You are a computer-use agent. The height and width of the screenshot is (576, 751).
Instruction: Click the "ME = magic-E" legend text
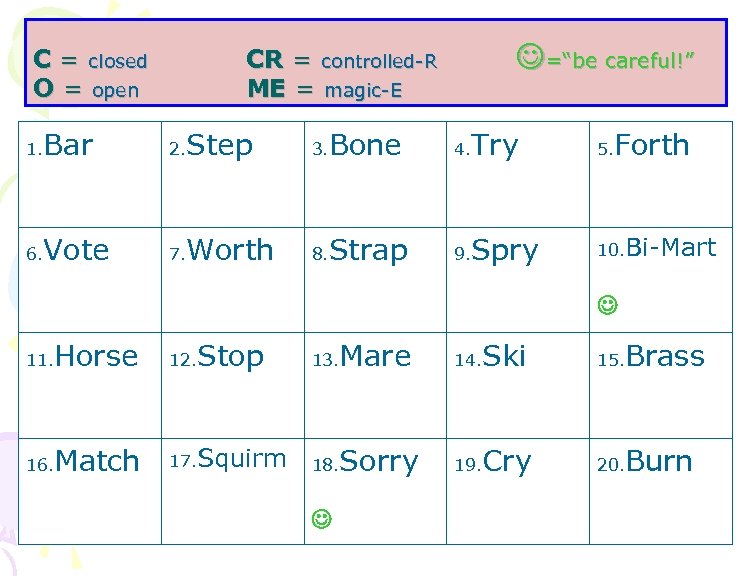pos(324,90)
